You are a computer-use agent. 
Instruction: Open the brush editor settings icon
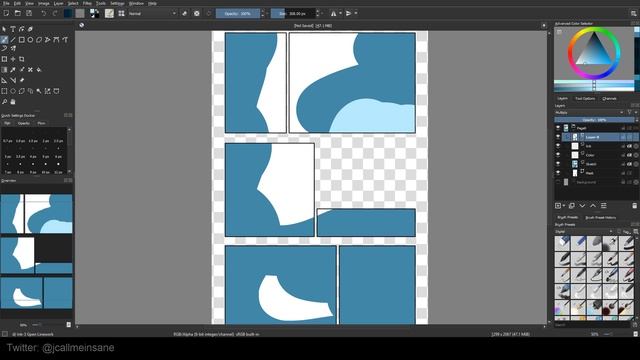pyautogui.click(x=109, y=13)
